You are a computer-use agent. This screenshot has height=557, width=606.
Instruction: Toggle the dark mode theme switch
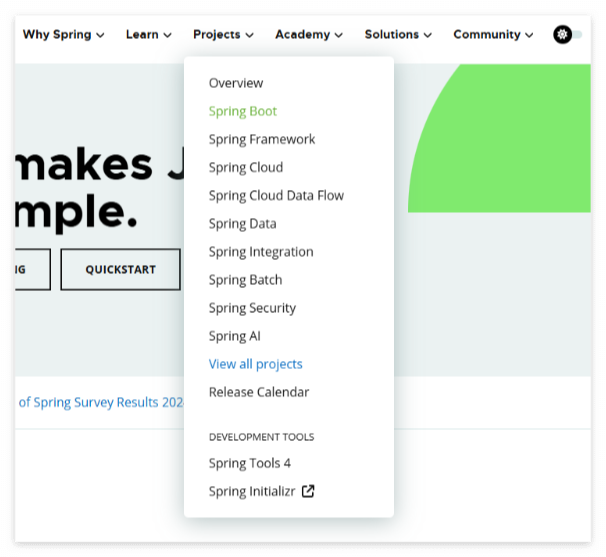pyautogui.click(x=567, y=34)
